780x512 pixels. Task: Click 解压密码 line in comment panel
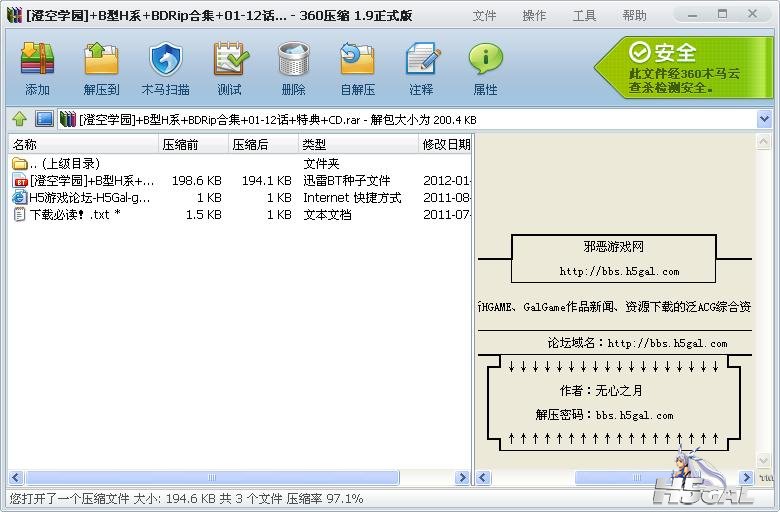coord(604,415)
